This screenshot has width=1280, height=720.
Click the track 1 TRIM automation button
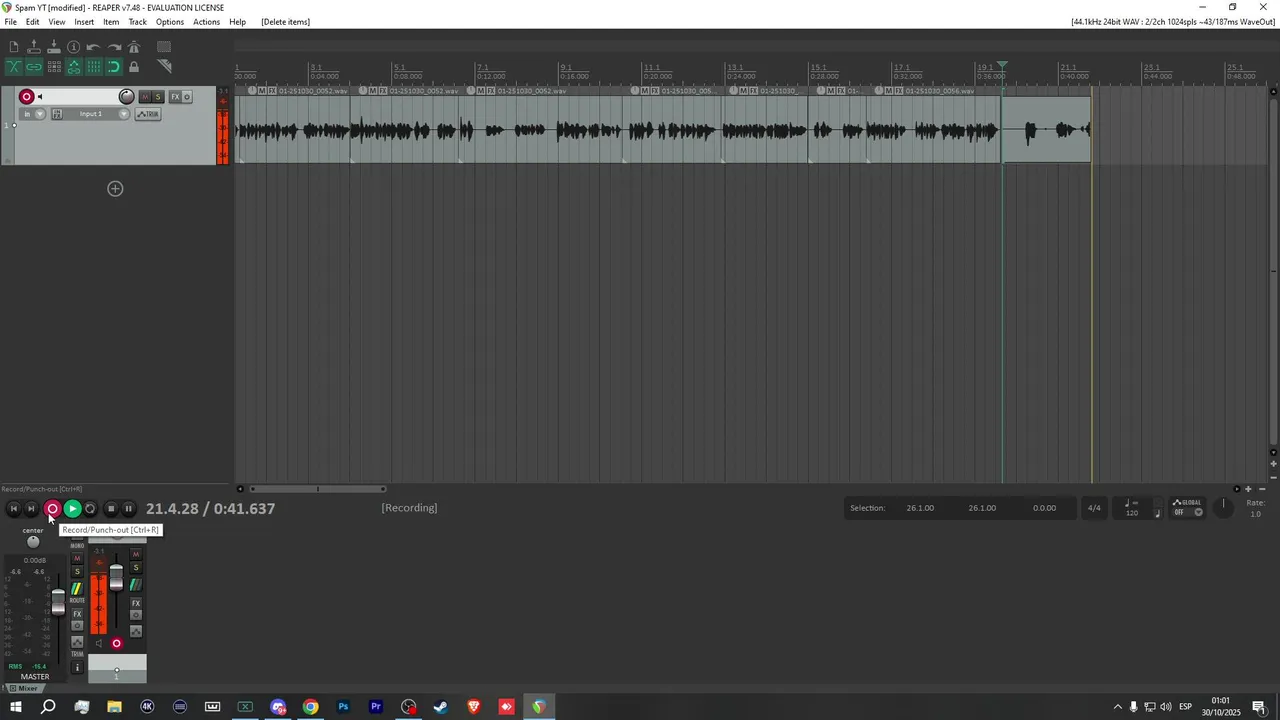148,114
